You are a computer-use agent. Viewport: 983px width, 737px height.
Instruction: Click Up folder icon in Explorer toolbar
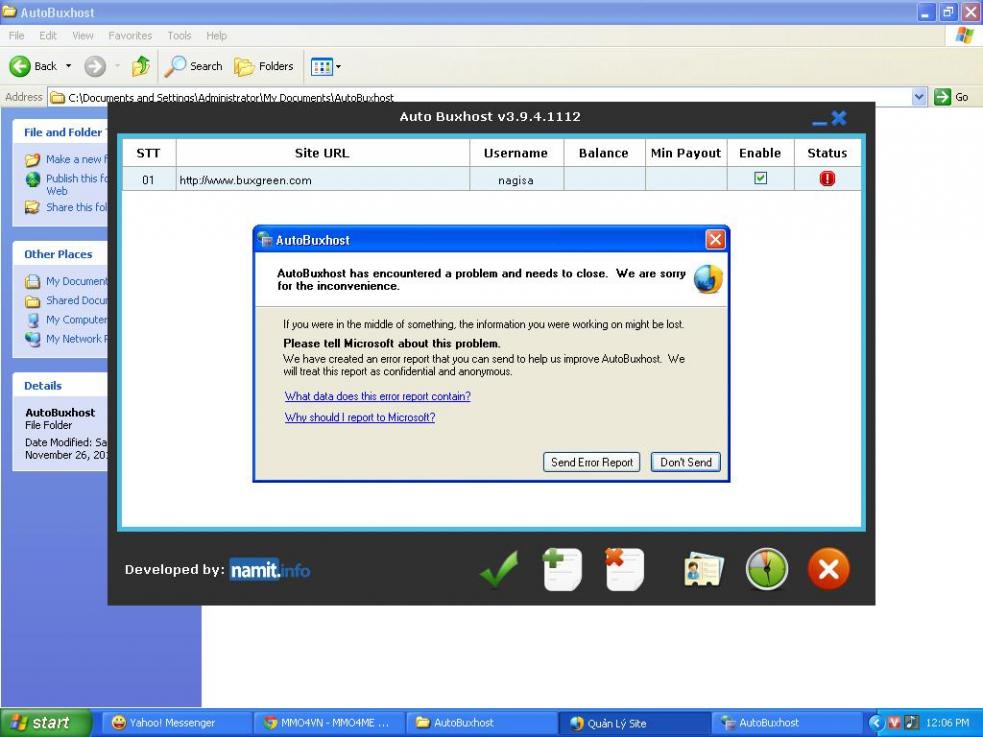coord(141,66)
